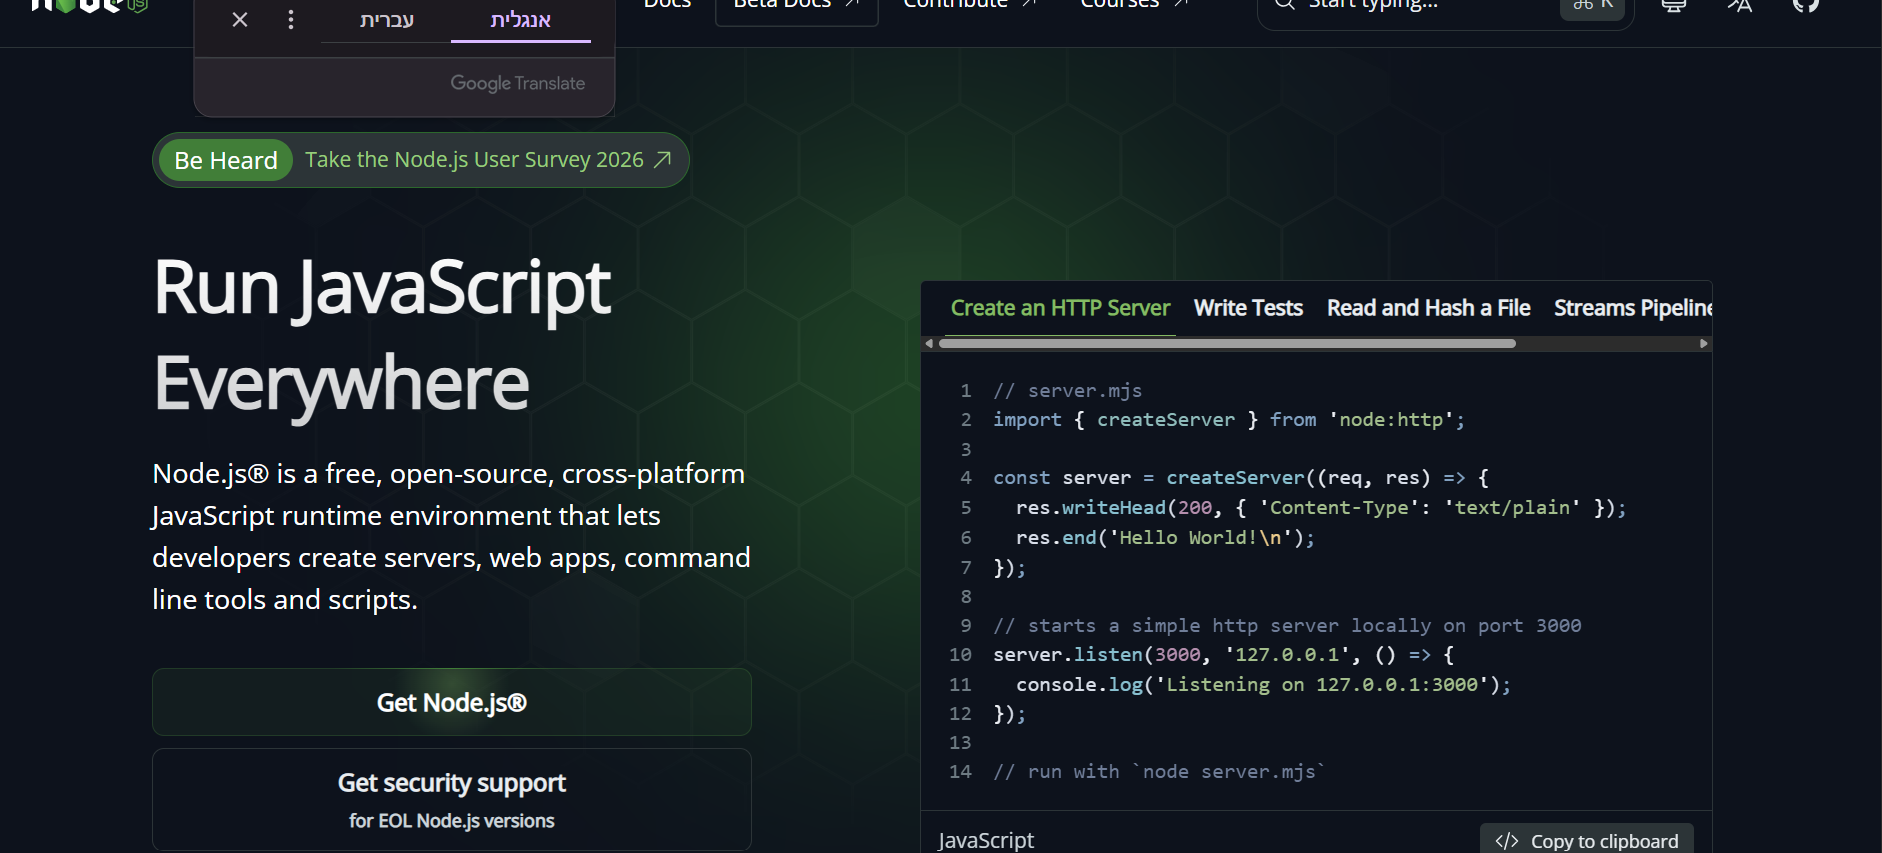Open Get security support for EOL versions

pos(452,800)
